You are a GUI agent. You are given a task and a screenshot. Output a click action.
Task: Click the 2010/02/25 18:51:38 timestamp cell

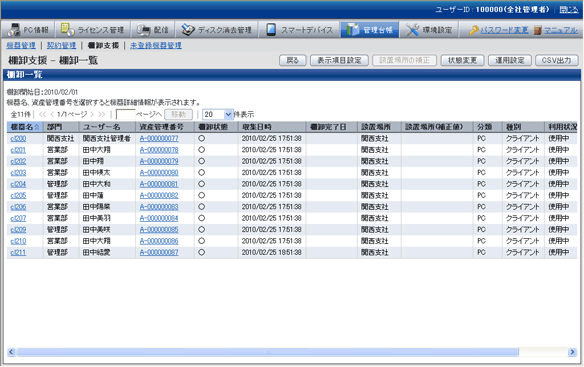(x=272, y=253)
